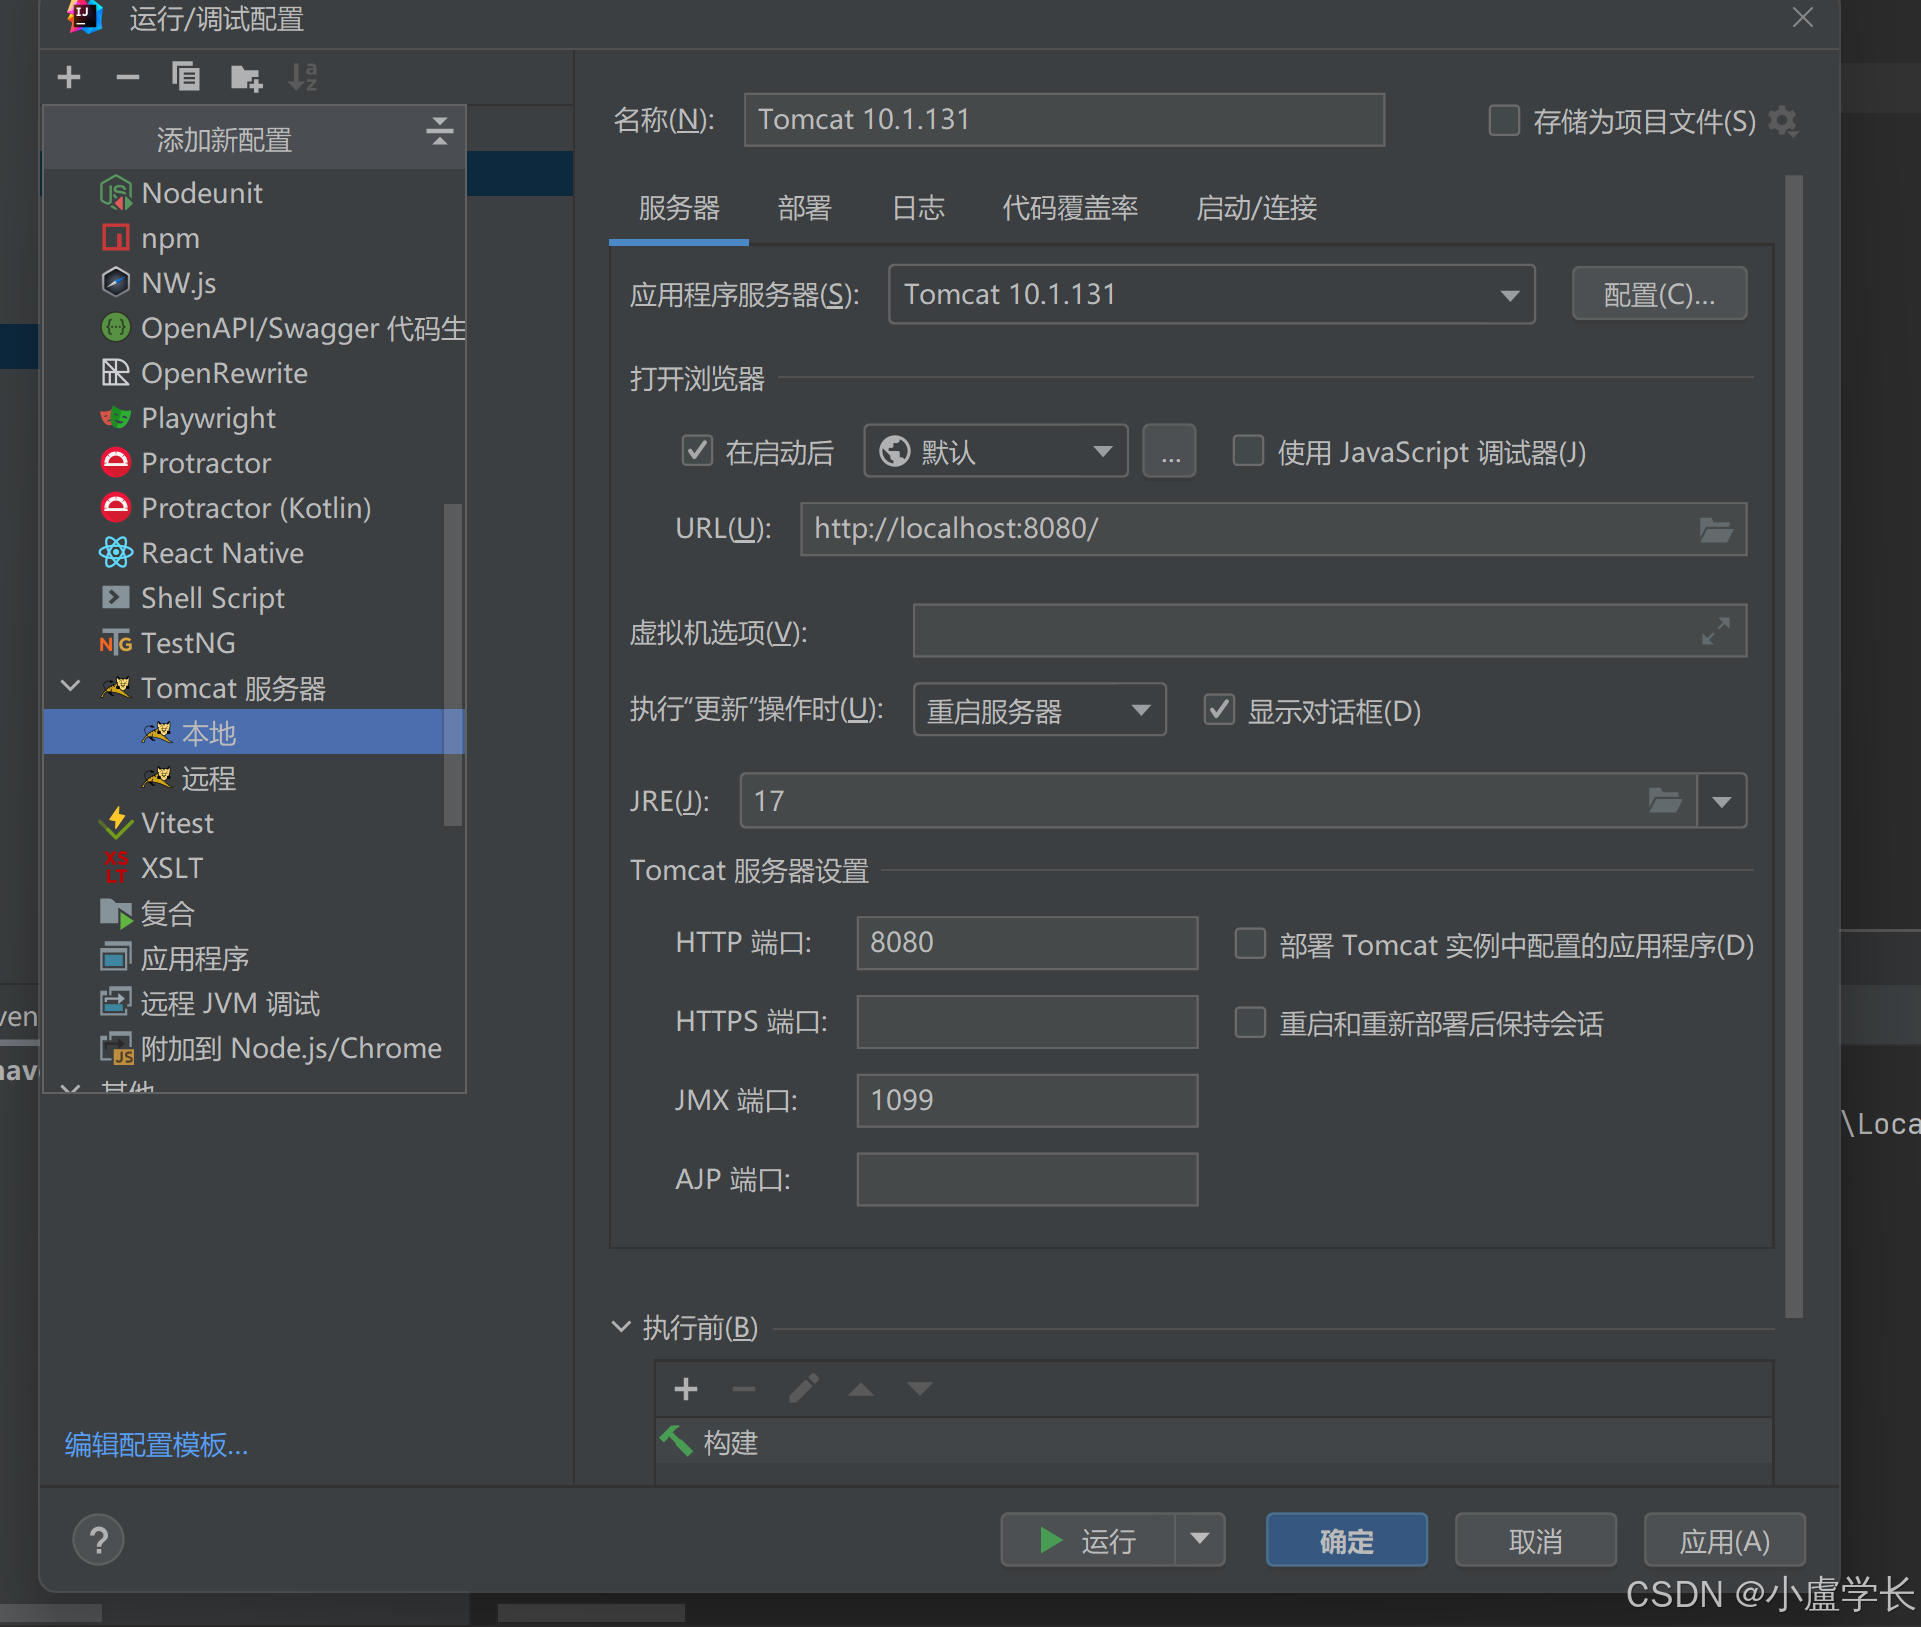Click the 运行 button

coord(1088,1539)
